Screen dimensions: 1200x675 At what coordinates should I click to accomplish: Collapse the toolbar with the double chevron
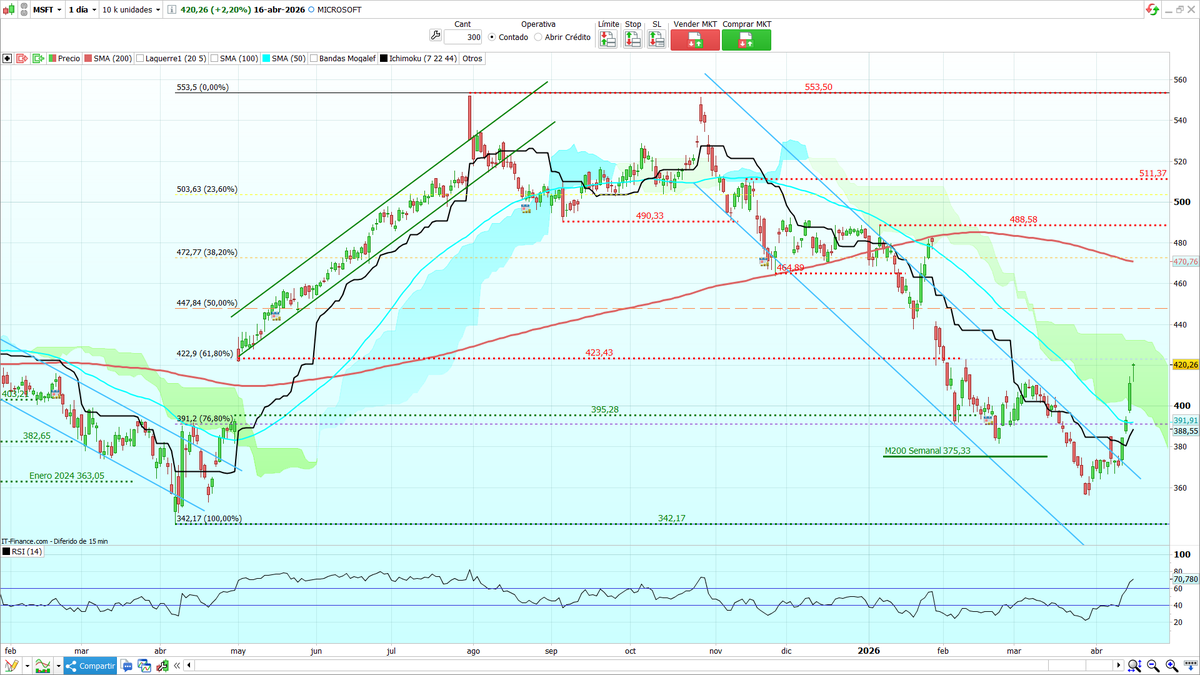(x=178, y=665)
